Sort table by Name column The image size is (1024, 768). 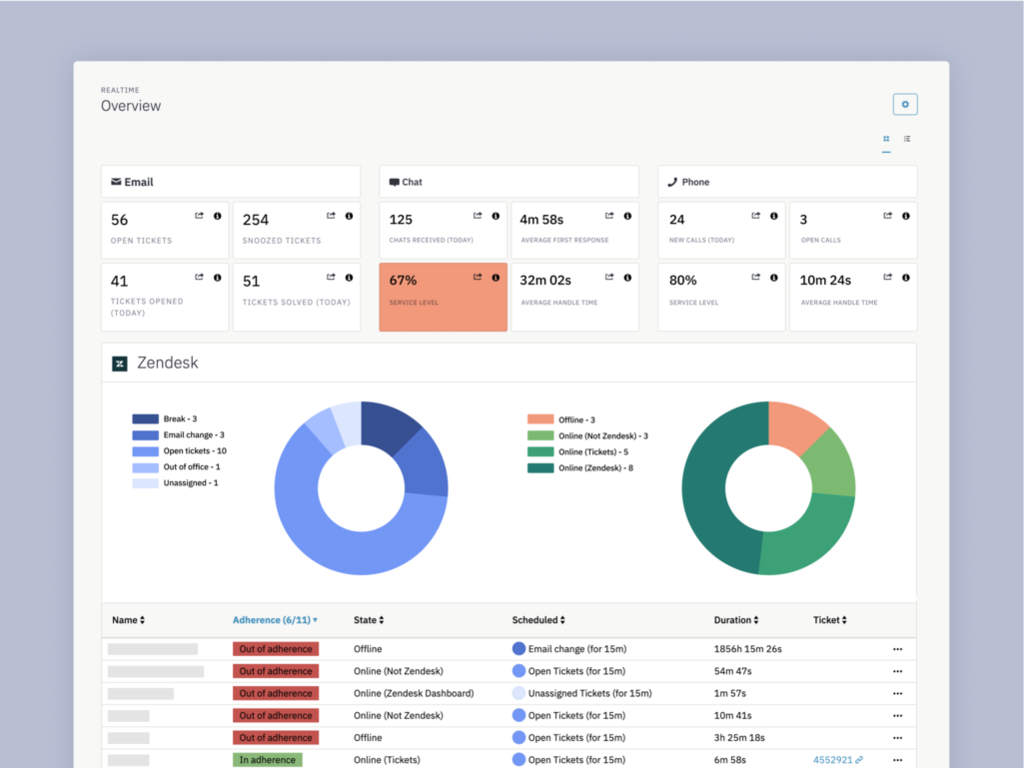click(128, 620)
